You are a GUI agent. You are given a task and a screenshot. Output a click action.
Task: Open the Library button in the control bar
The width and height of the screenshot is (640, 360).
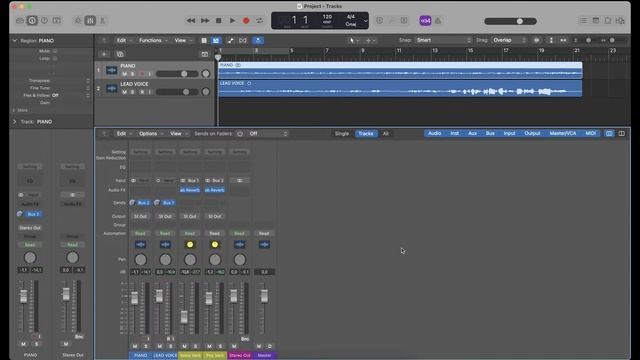[20, 20]
